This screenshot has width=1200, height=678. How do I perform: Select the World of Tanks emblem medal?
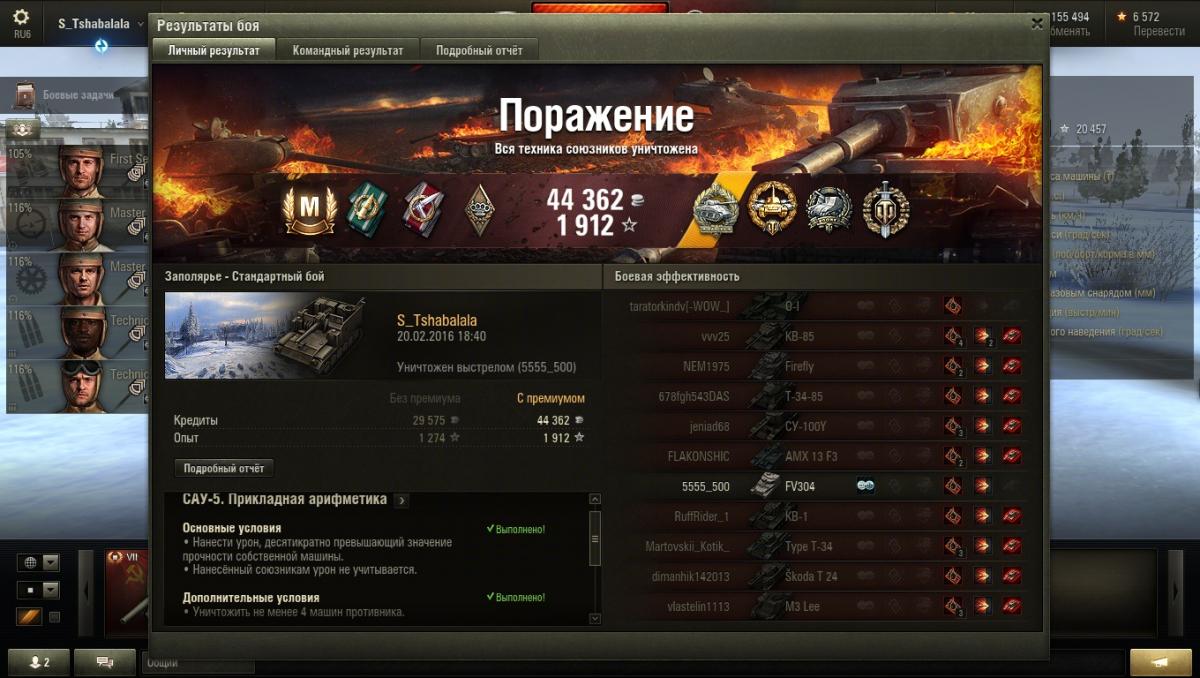point(885,209)
